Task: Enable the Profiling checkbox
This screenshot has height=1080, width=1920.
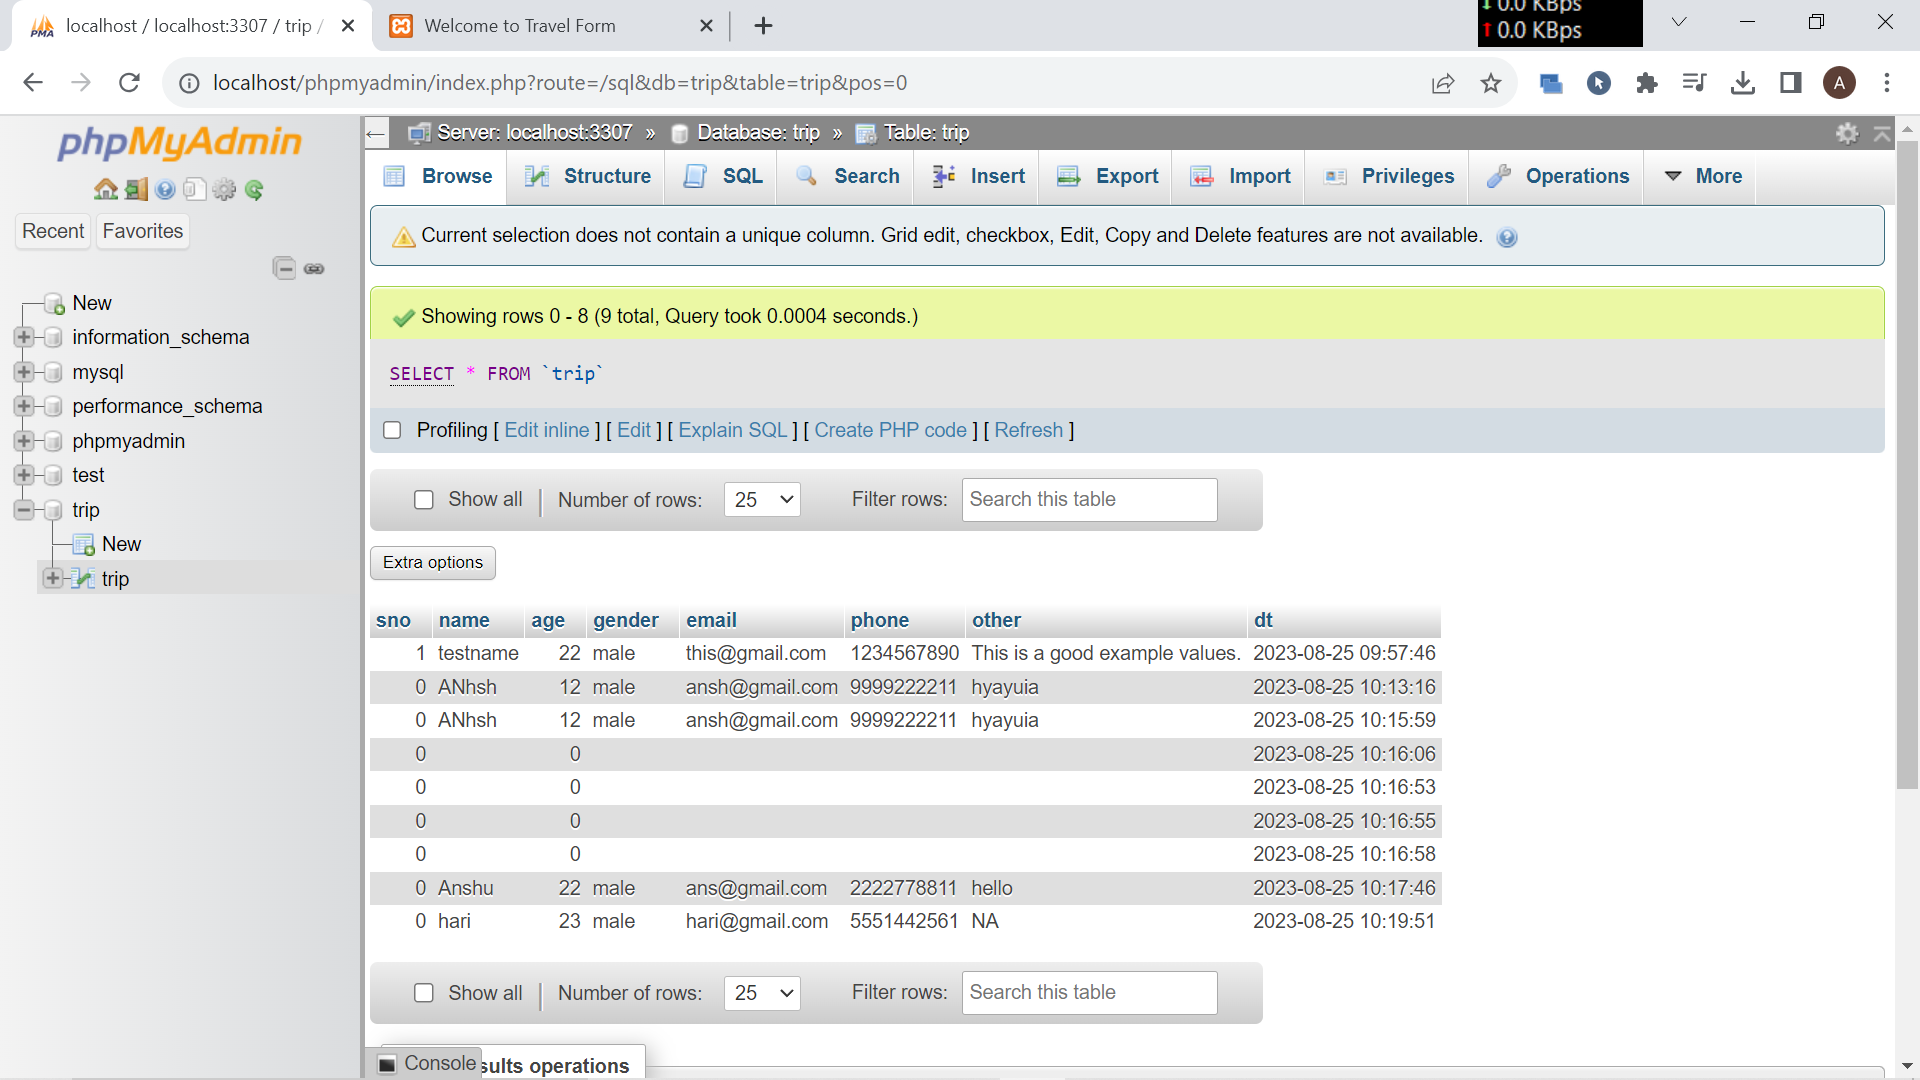Action: [x=392, y=429]
